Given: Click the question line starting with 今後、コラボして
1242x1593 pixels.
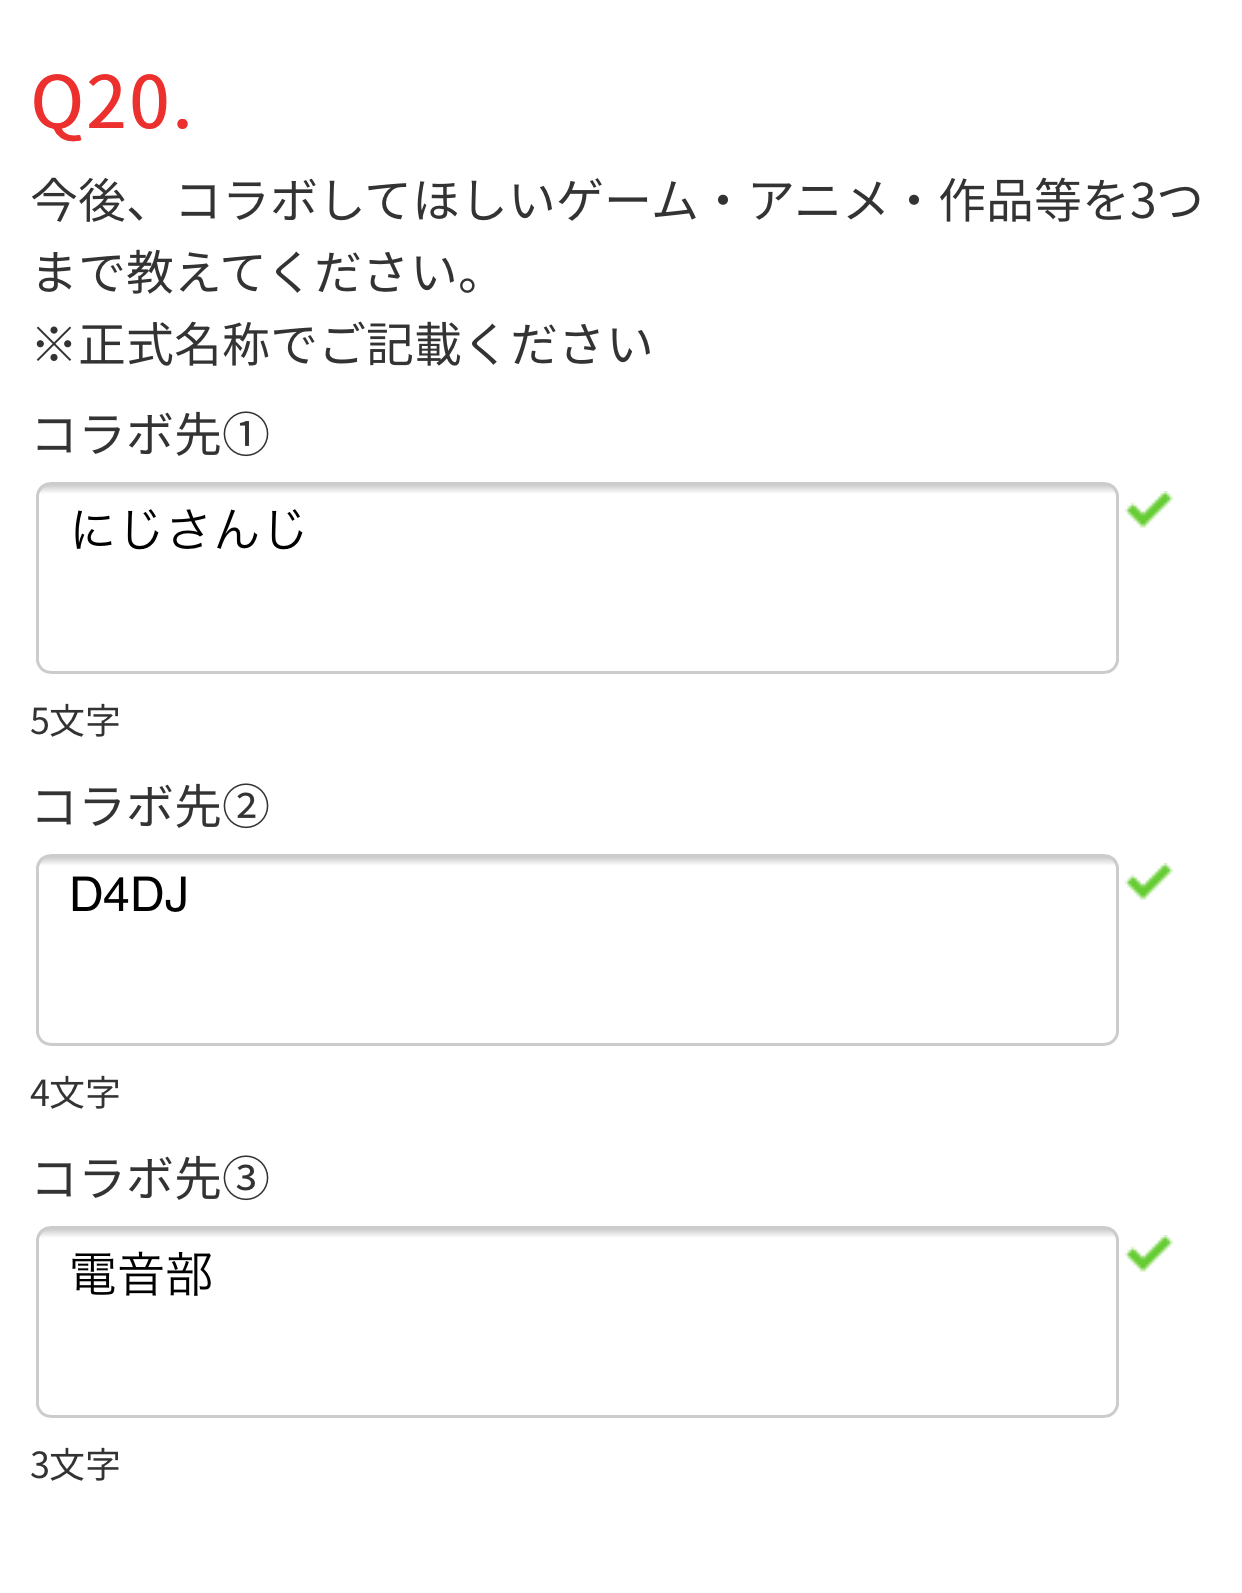Looking at the screenshot, I should coord(617,200).
